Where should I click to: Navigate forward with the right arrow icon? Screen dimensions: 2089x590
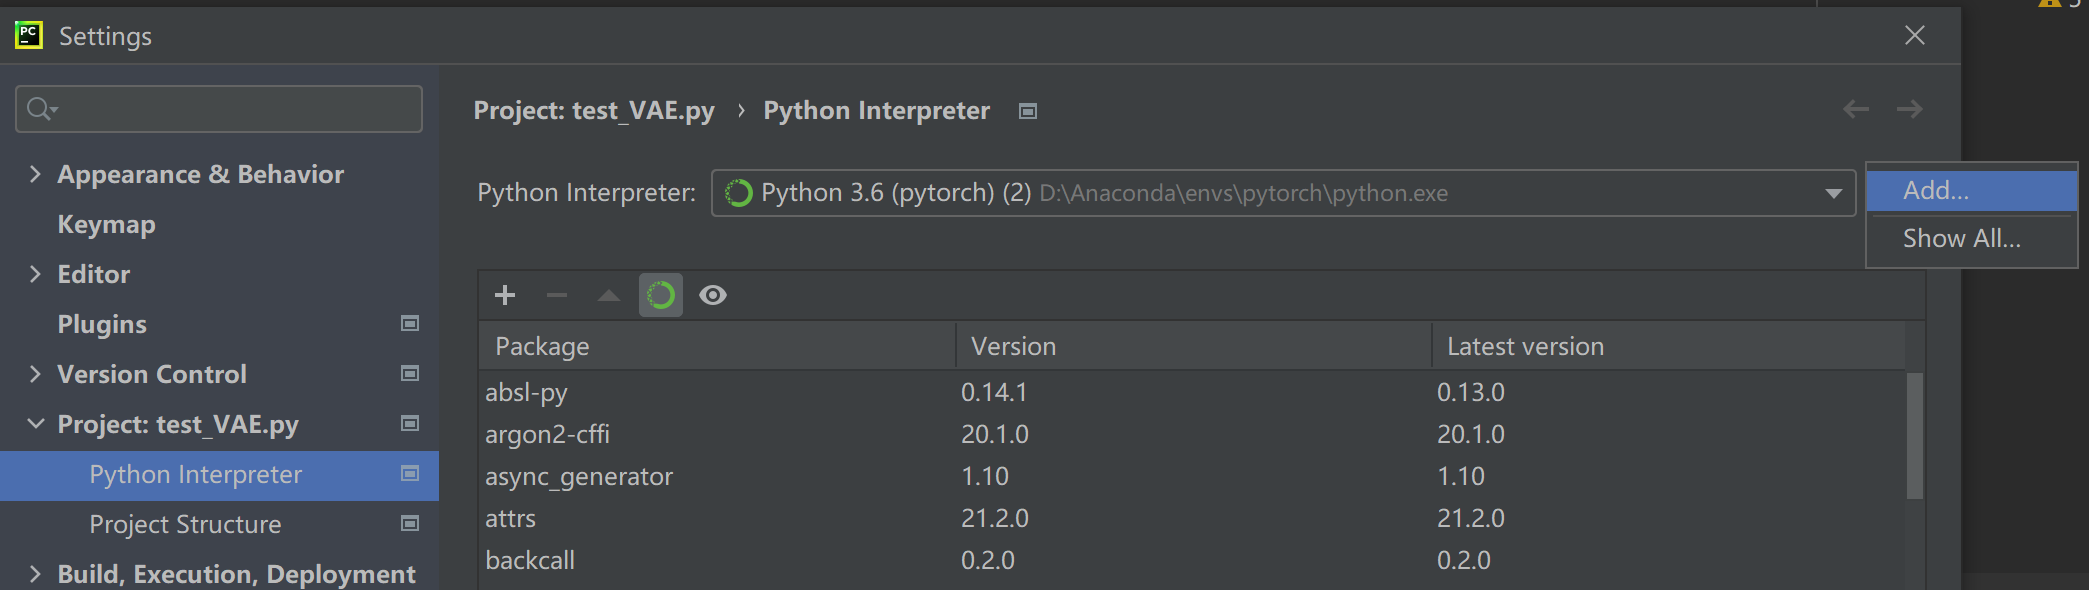tap(1910, 109)
